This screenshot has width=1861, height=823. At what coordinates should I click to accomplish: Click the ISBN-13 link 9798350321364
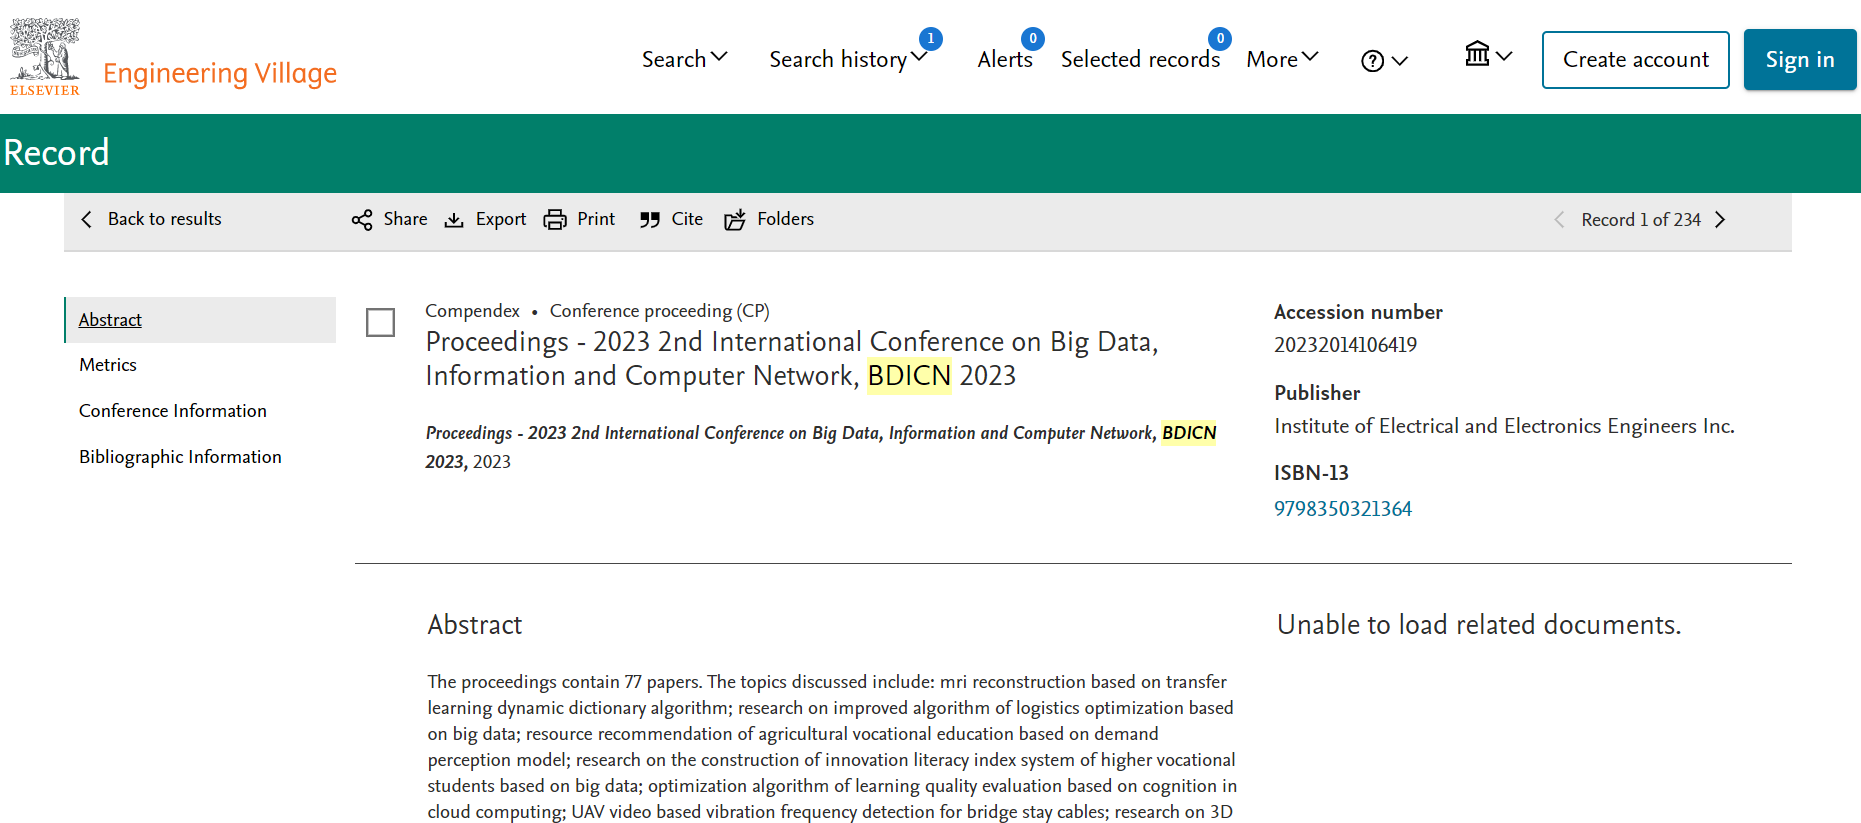pos(1342,509)
